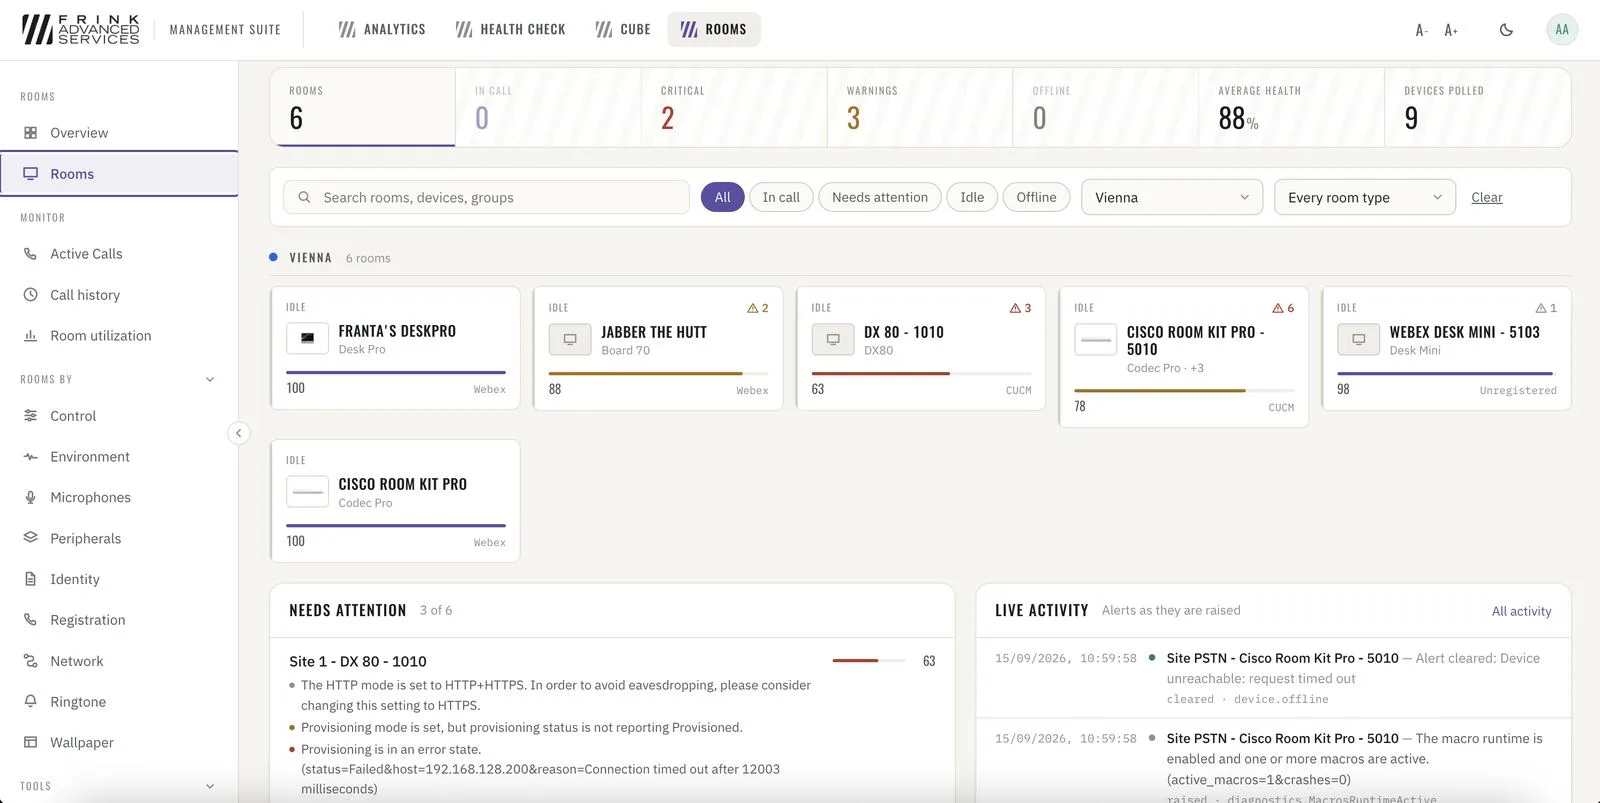Click the Clear filters link
The width and height of the screenshot is (1600, 803).
1487,197
